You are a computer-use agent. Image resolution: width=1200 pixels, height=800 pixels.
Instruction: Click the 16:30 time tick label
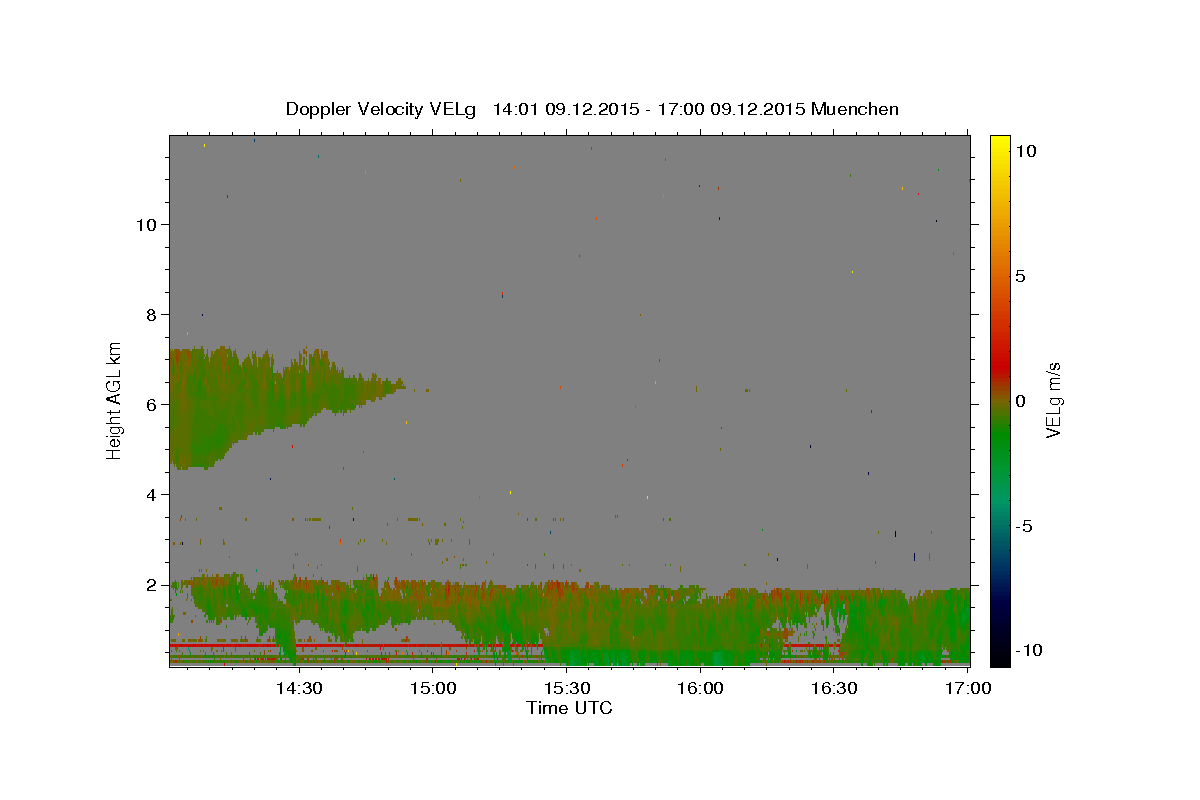click(834, 688)
